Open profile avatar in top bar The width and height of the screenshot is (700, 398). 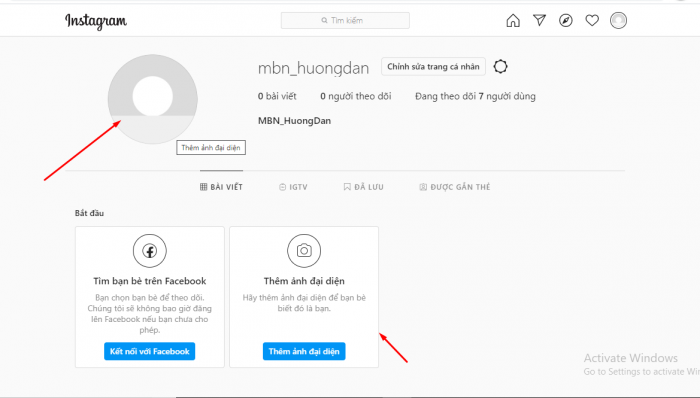point(618,21)
